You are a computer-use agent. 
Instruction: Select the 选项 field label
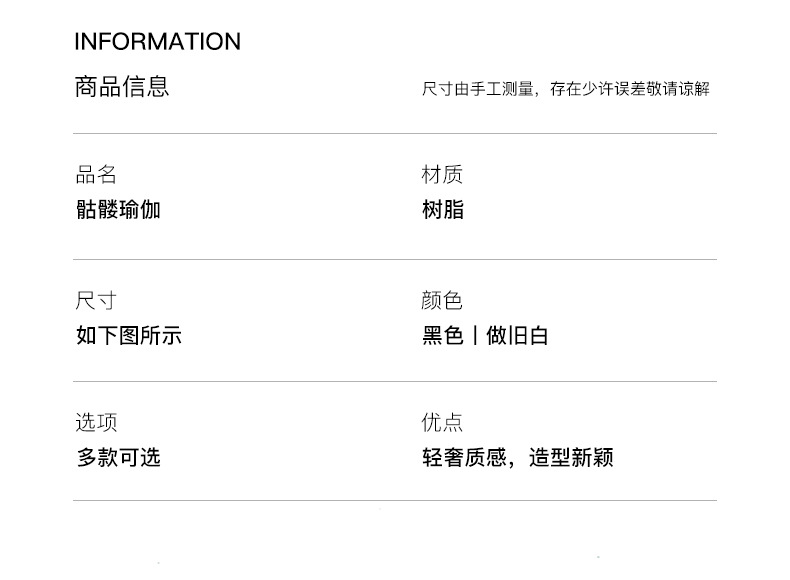(96, 423)
